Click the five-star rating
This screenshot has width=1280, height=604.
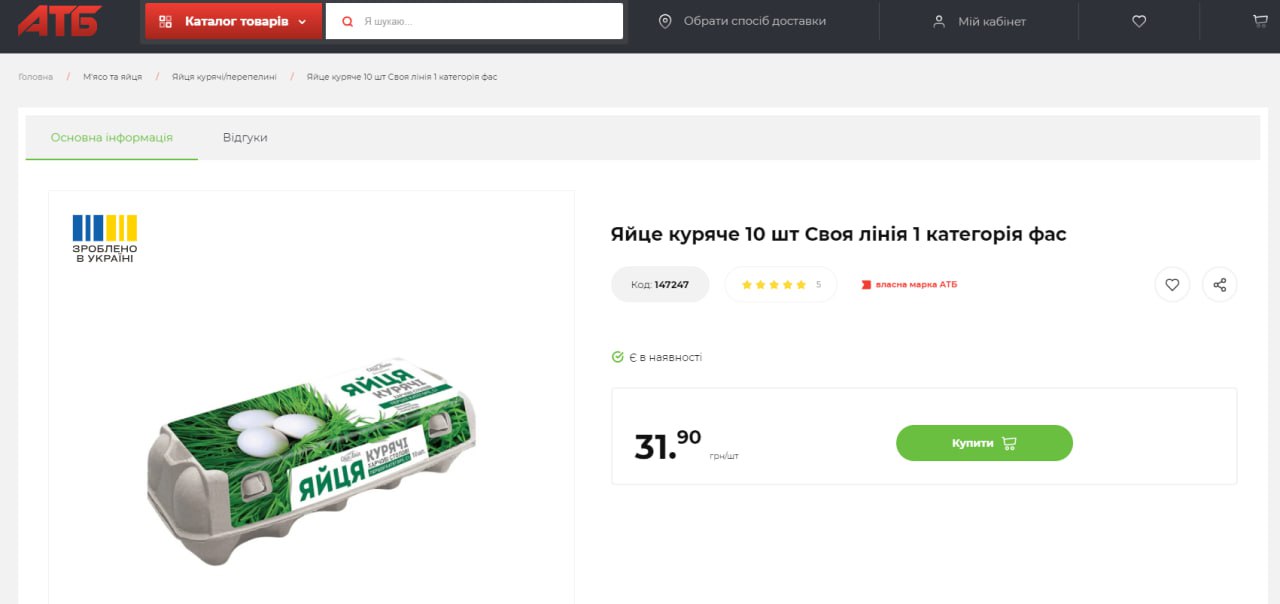pos(773,285)
